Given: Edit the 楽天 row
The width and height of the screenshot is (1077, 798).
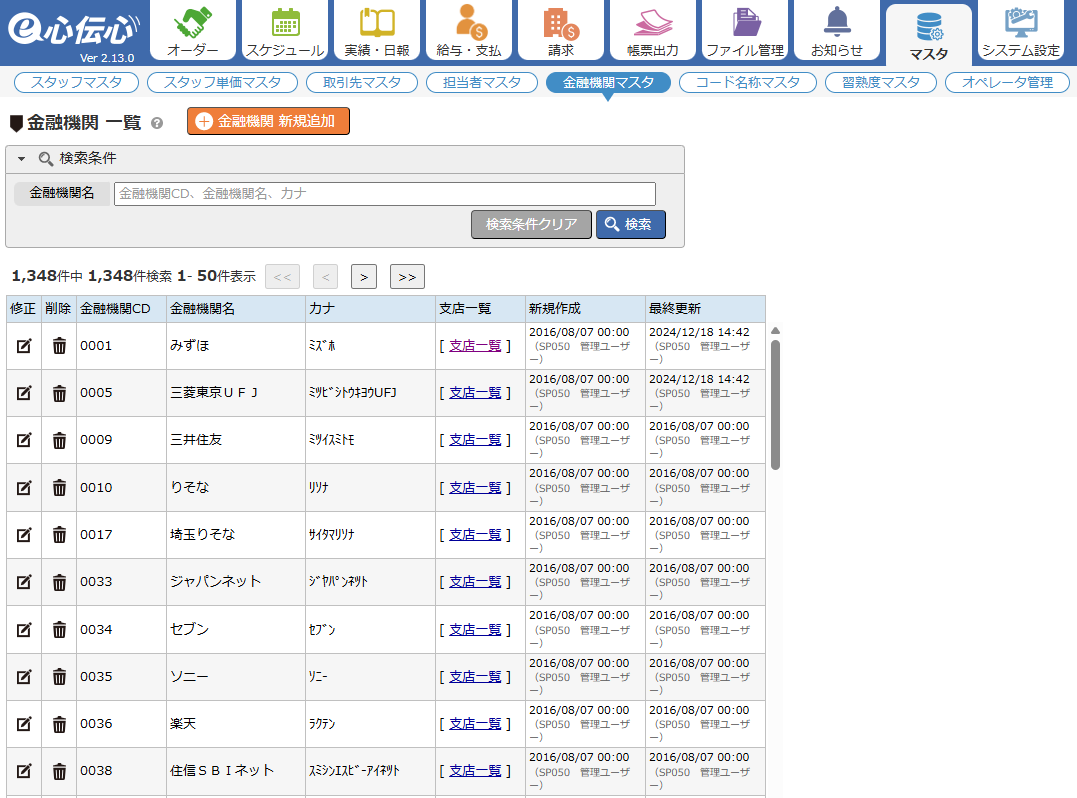Looking at the screenshot, I should [24, 723].
